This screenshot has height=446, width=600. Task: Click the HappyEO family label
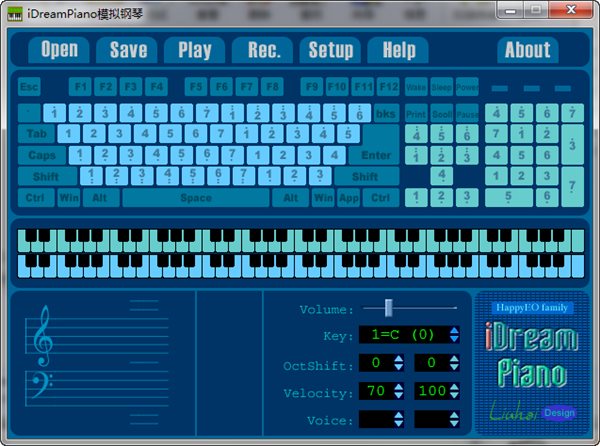click(532, 308)
